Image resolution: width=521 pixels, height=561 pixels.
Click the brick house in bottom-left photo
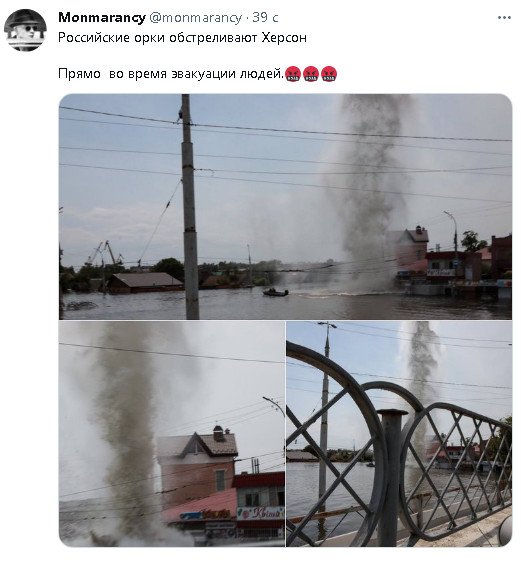(198, 465)
